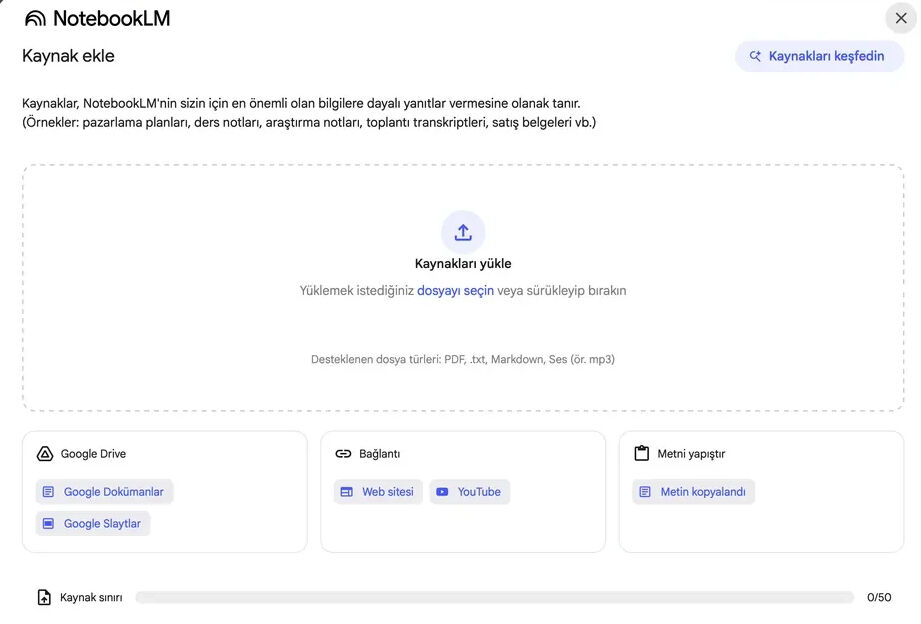
Task: Click the upload cloud icon above Kaynakları yükle
Action: 462,230
